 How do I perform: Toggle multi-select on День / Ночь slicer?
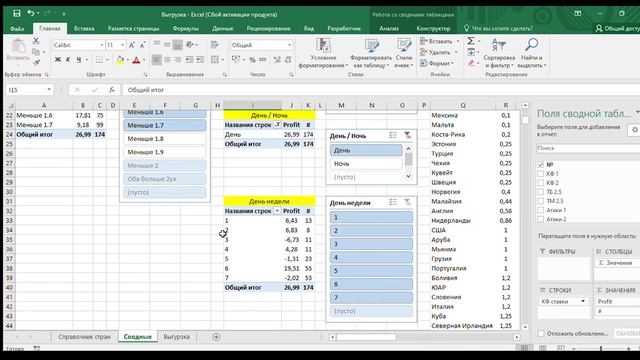coord(393,136)
